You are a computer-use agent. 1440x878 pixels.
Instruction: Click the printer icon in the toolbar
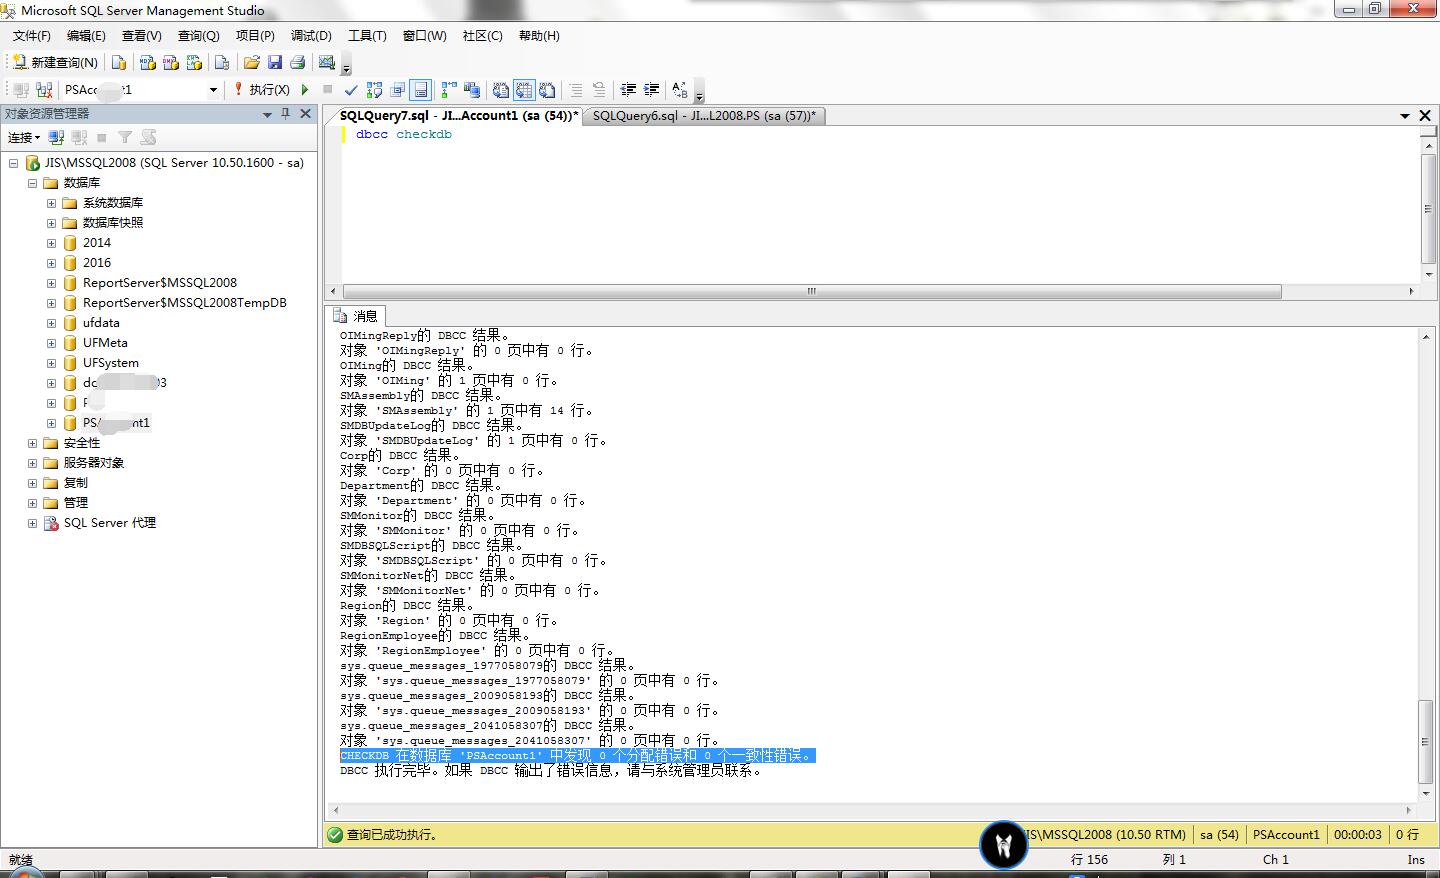[297, 62]
